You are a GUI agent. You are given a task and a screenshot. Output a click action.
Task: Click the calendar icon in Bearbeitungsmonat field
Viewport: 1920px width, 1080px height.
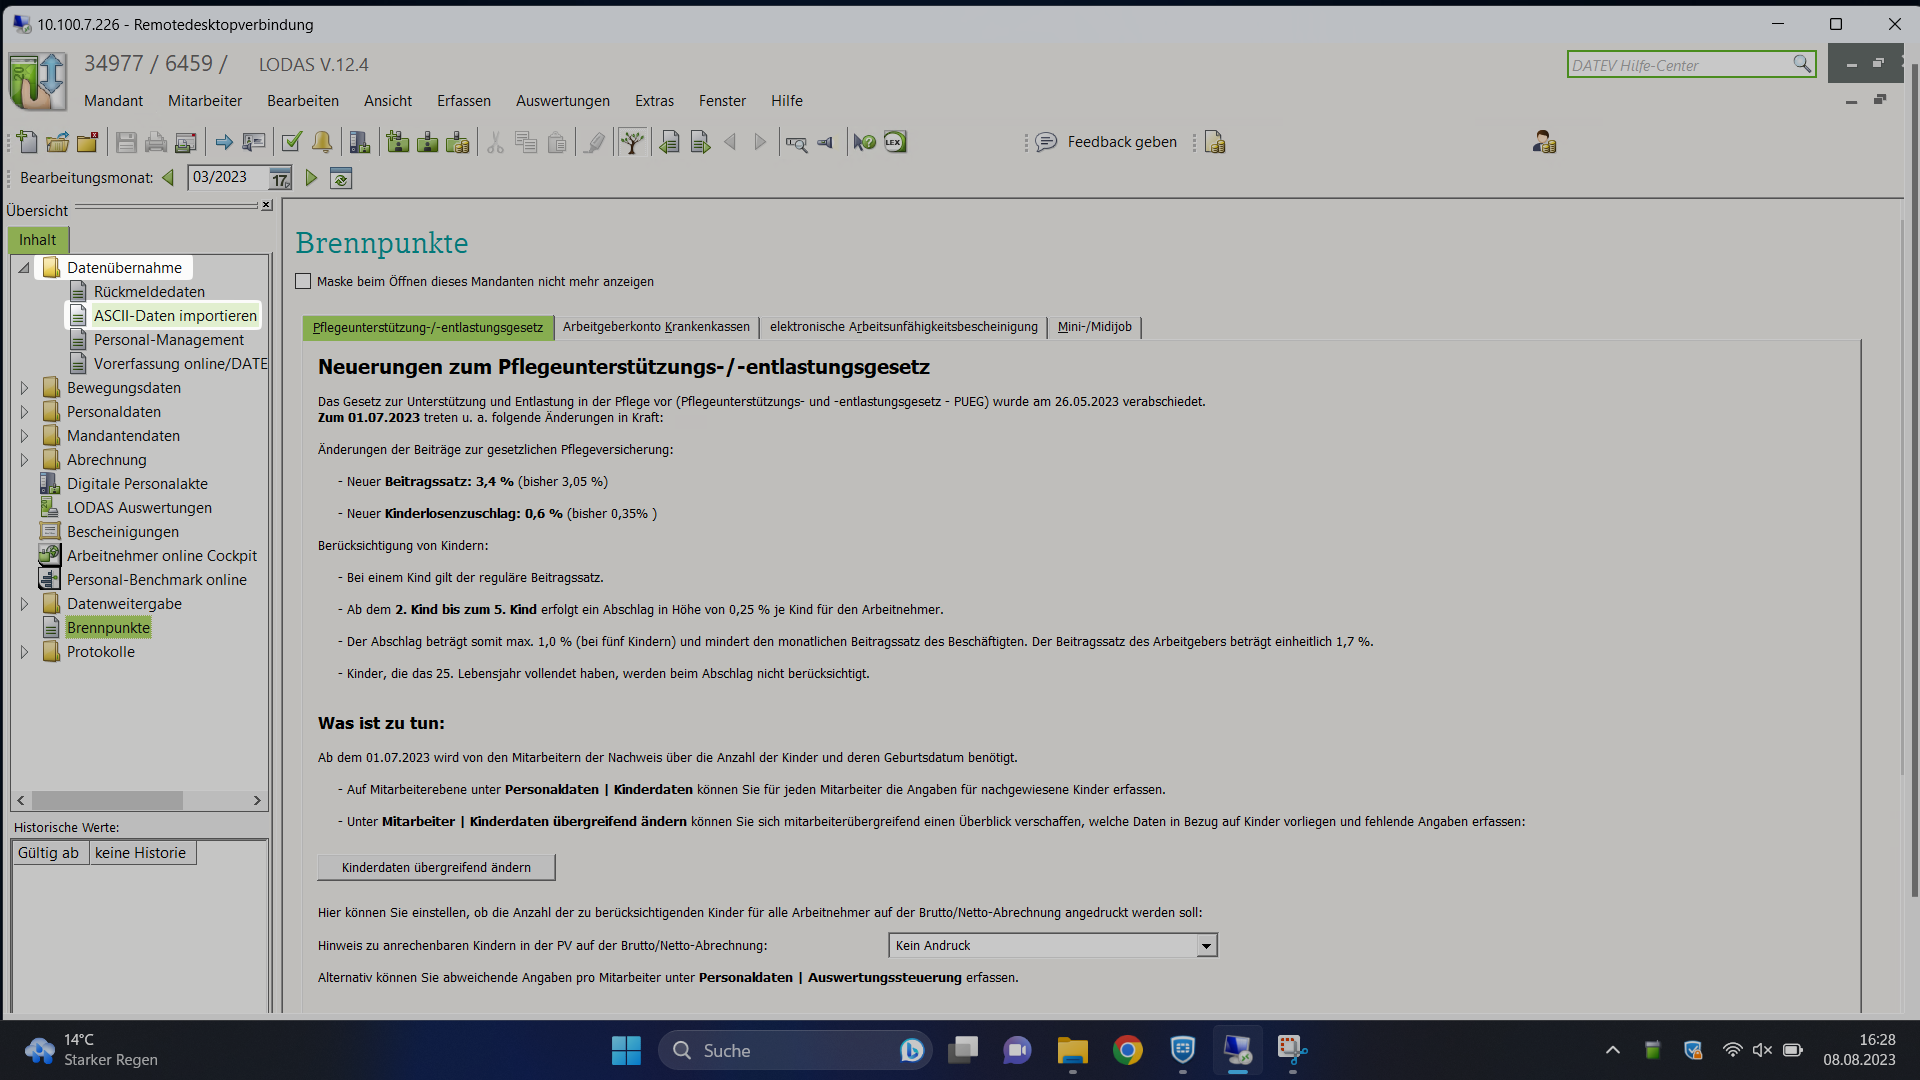pyautogui.click(x=280, y=179)
